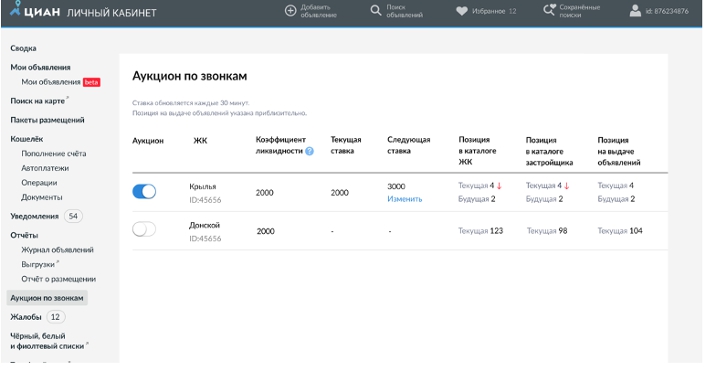Screen dimensions: 716x372
Task: Click Позиция в каталоге застройщика header
Action: coord(549,151)
